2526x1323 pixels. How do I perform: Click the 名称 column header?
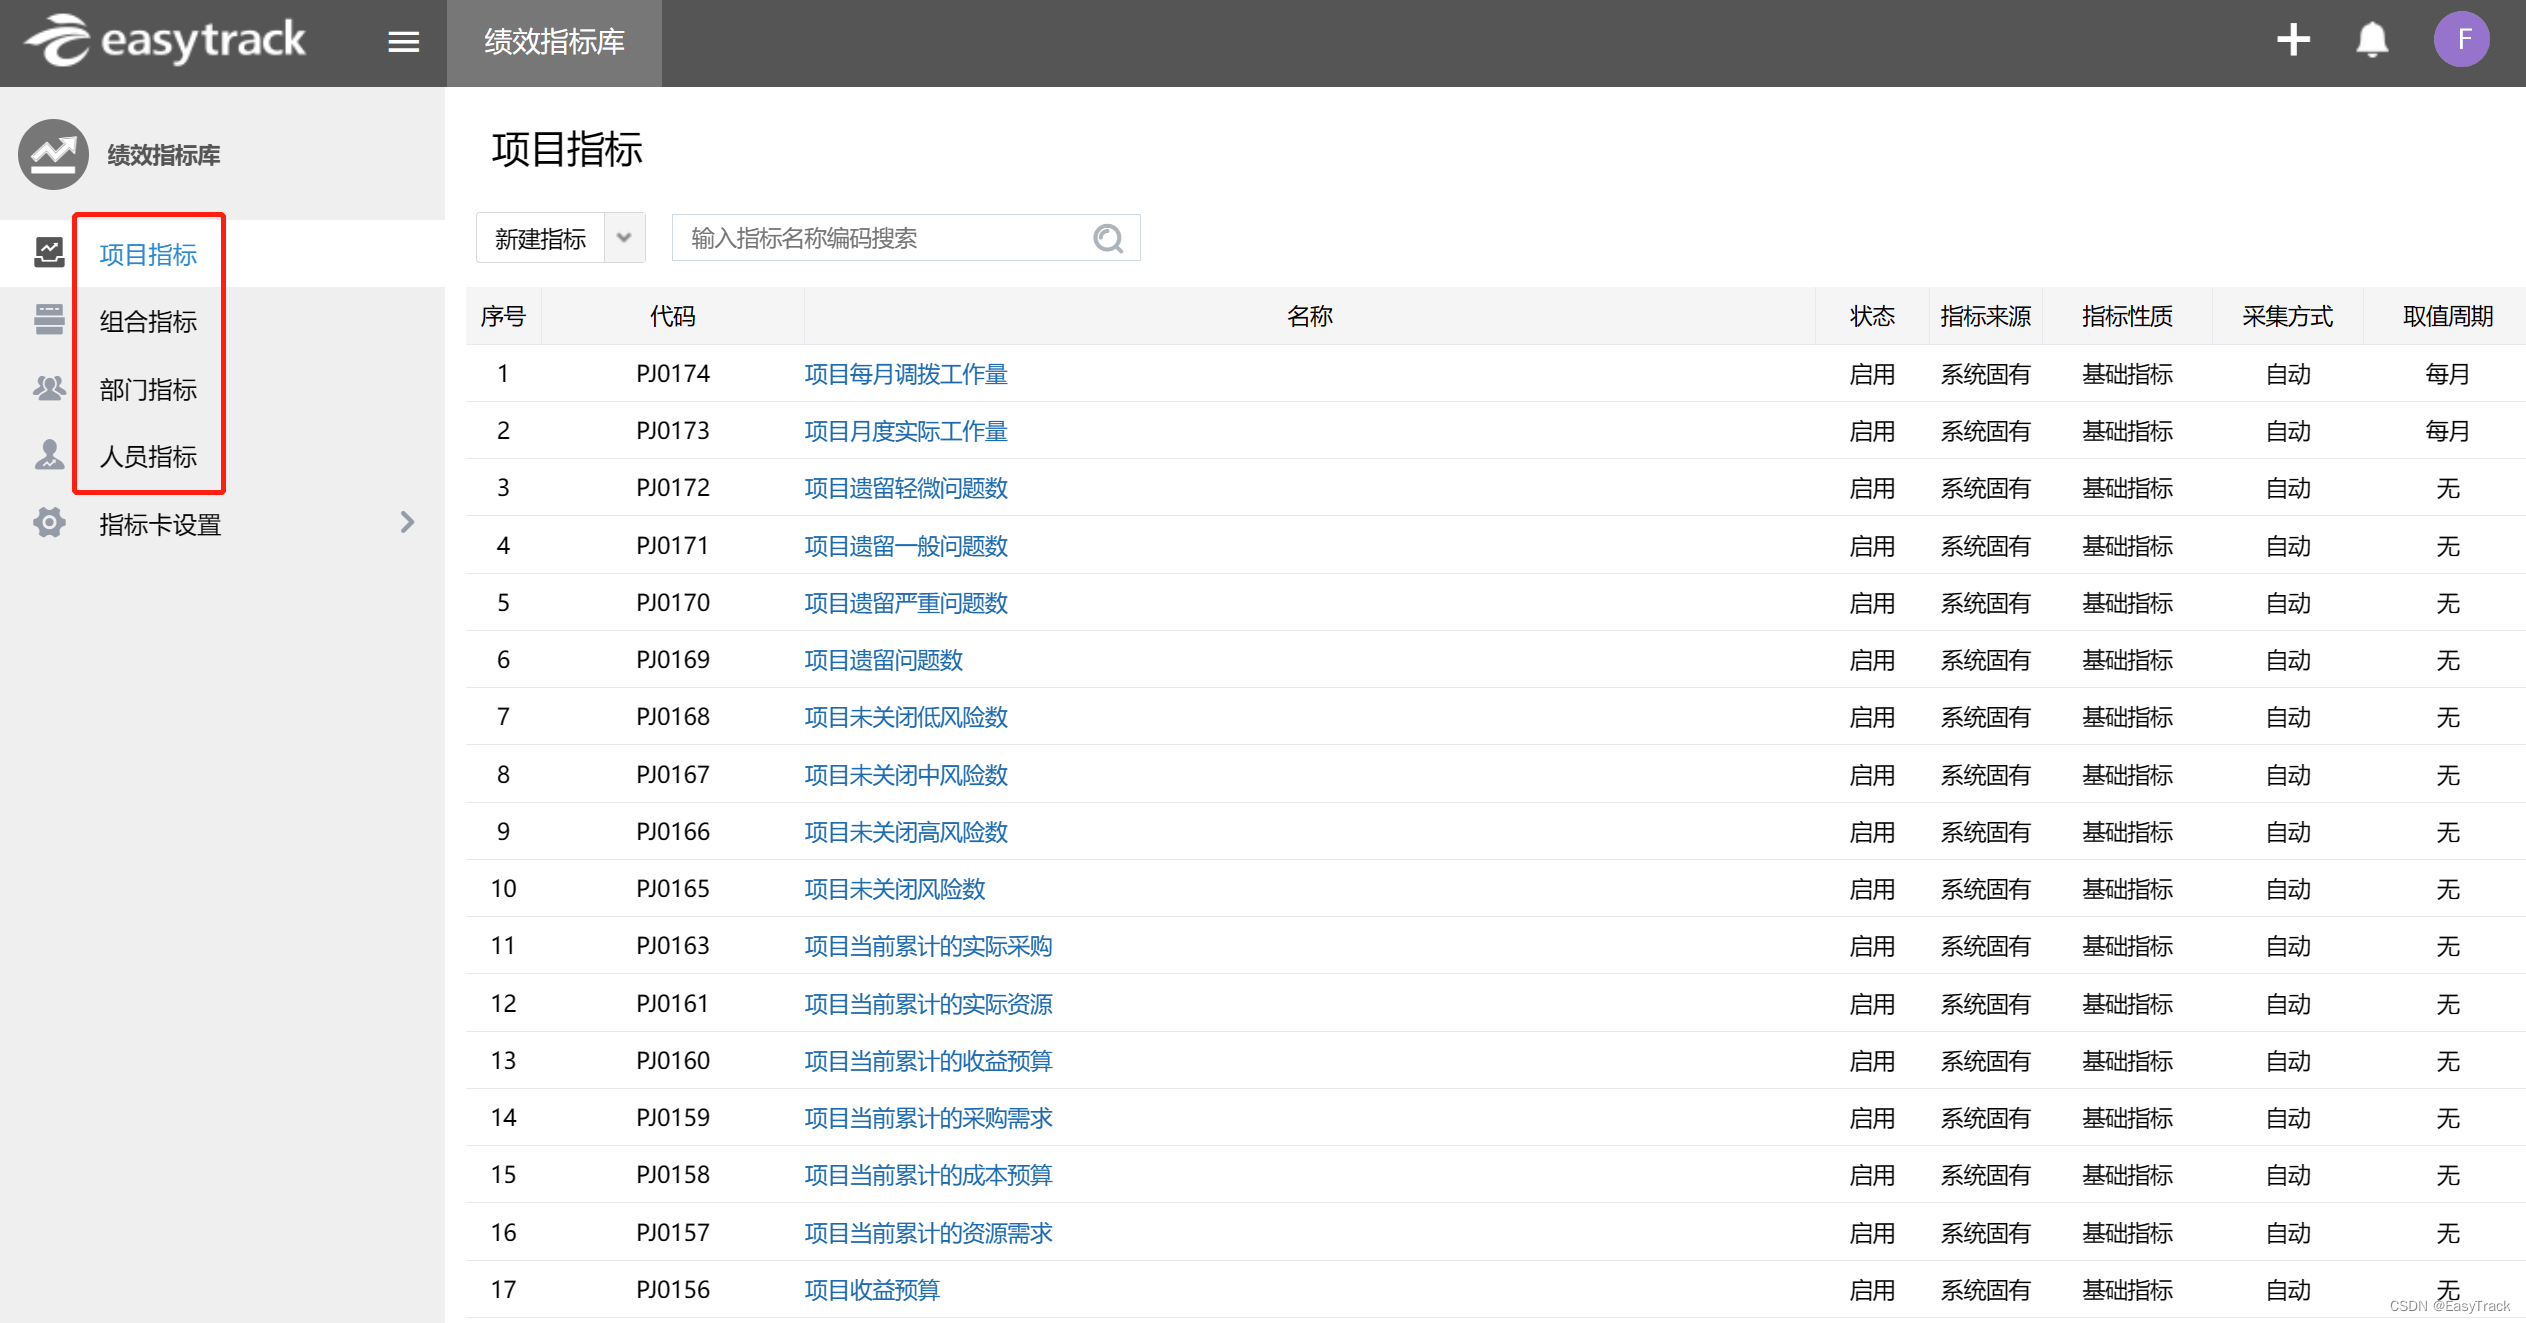coord(1310,316)
